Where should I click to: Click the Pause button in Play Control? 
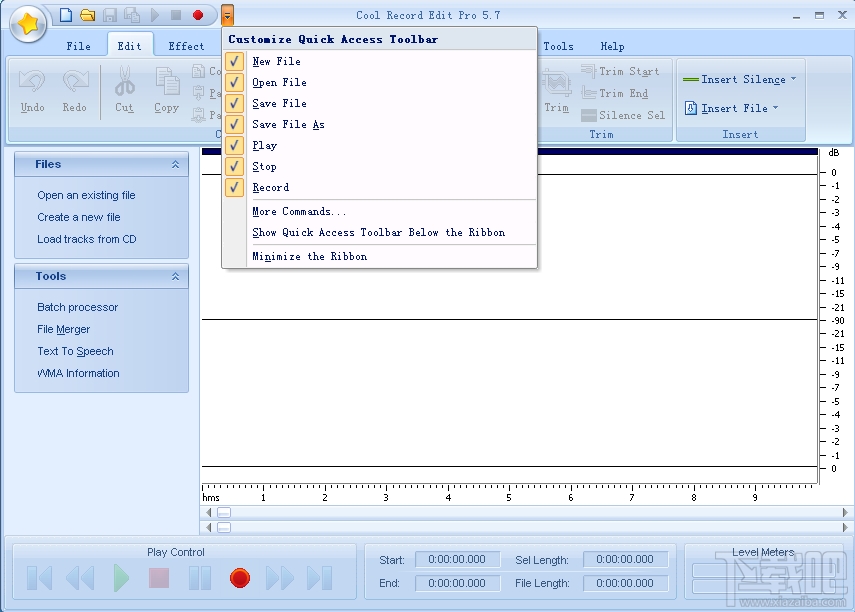[x=200, y=578]
